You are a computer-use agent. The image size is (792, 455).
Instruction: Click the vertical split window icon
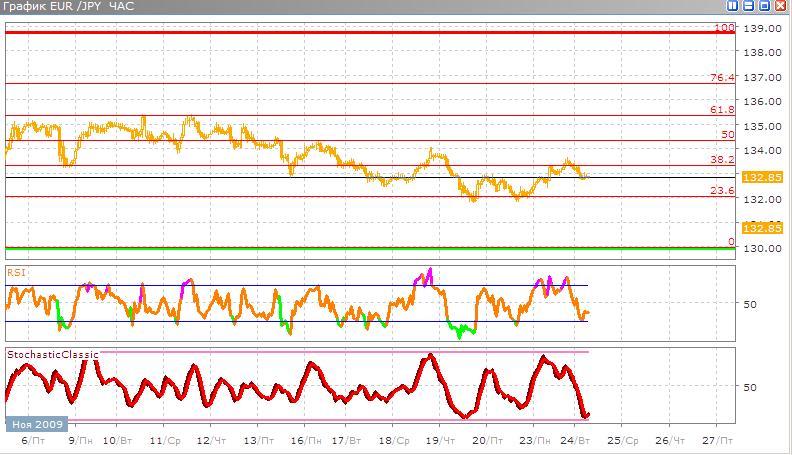click(x=733, y=6)
